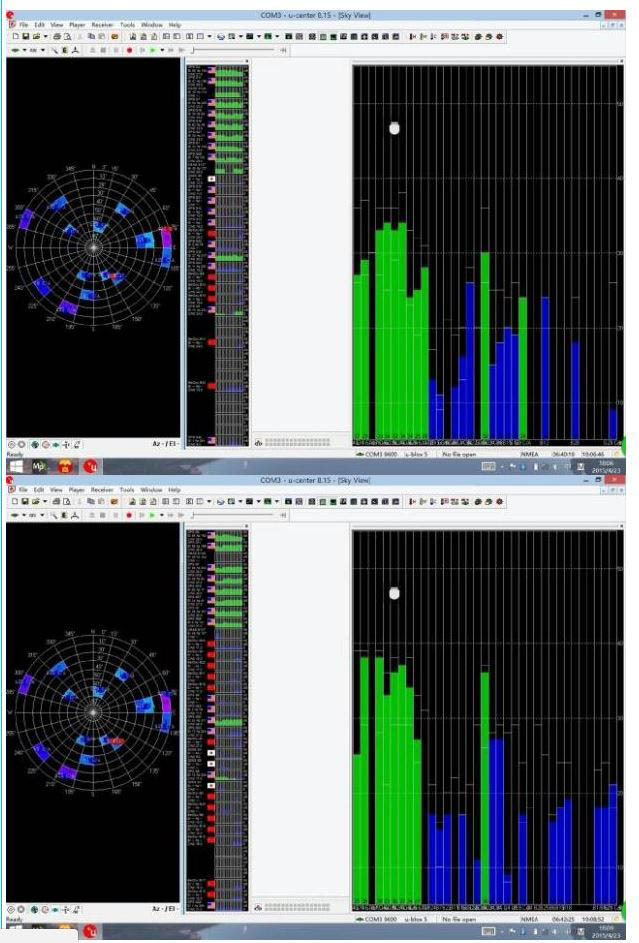Click the white dot in upper signal chart
This screenshot has height=943, width=639.
[x=394, y=128]
